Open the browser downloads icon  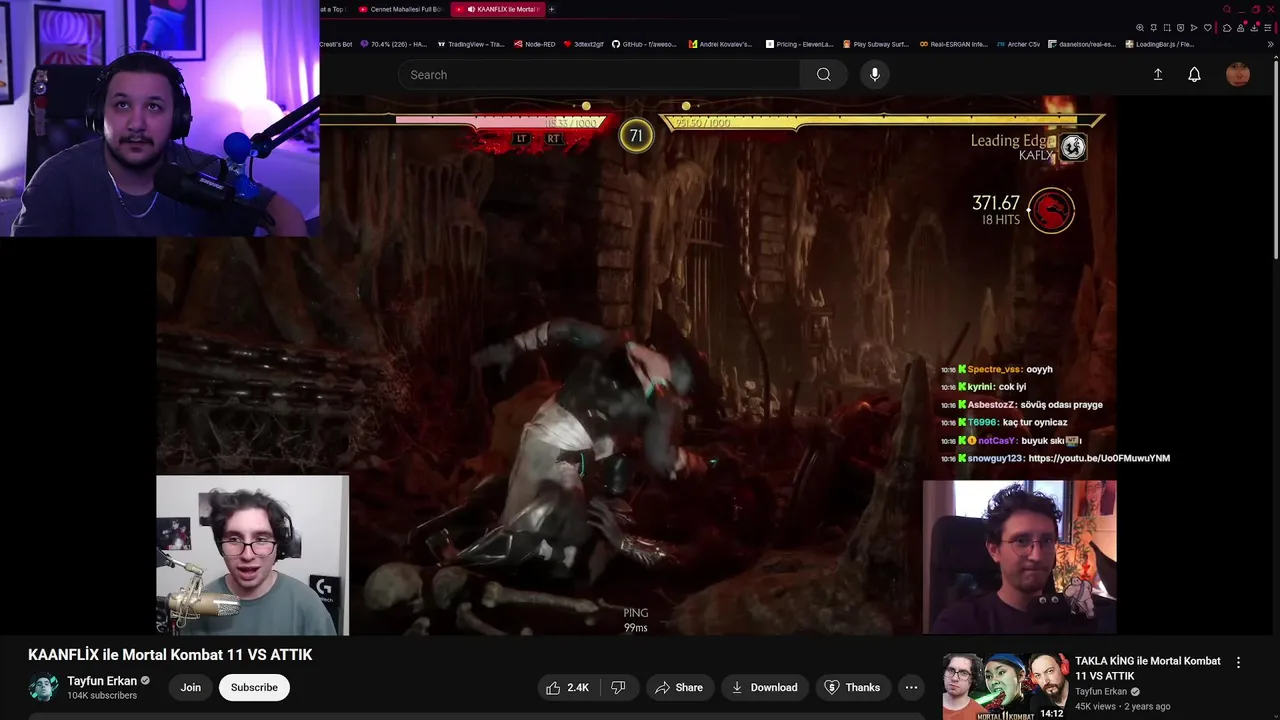click(1254, 28)
